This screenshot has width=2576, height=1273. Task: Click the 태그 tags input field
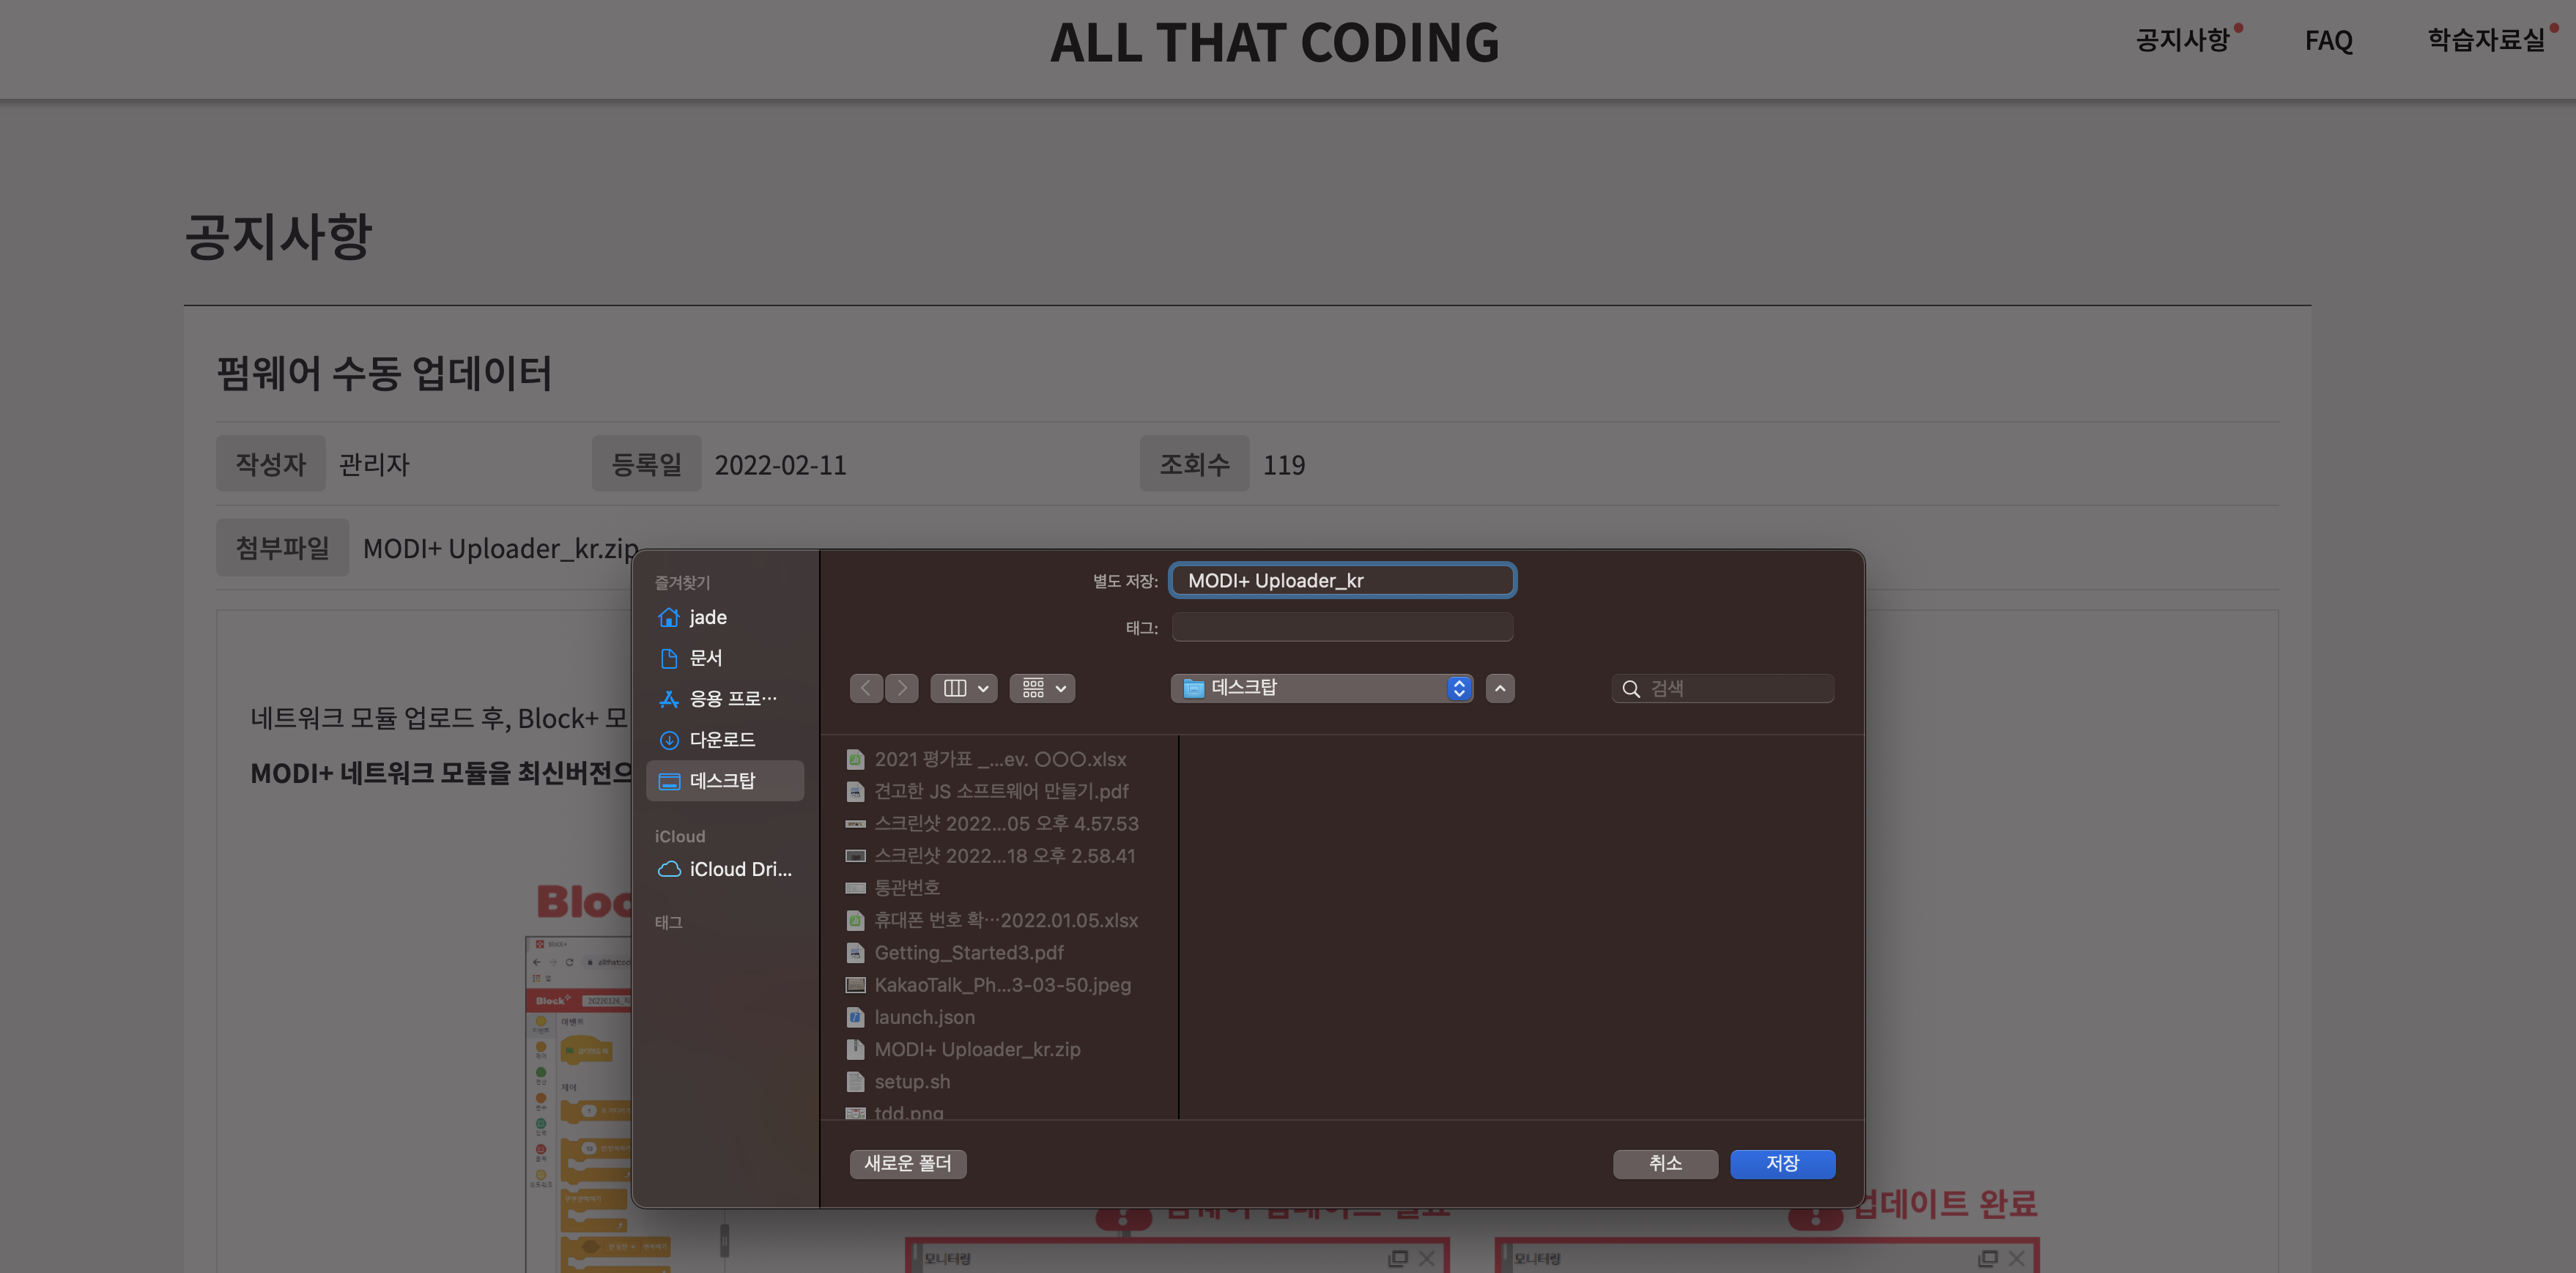[x=1342, y=628]
